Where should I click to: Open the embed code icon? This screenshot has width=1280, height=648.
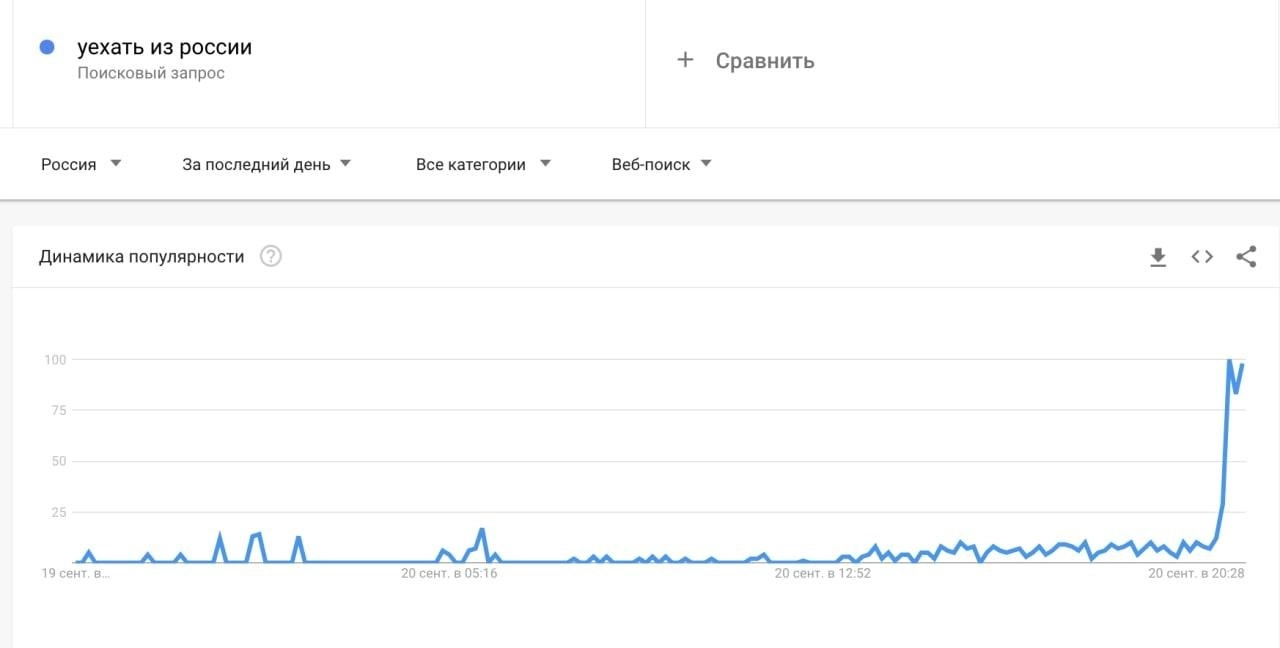pyautogui.click(x=1202, y=257)
